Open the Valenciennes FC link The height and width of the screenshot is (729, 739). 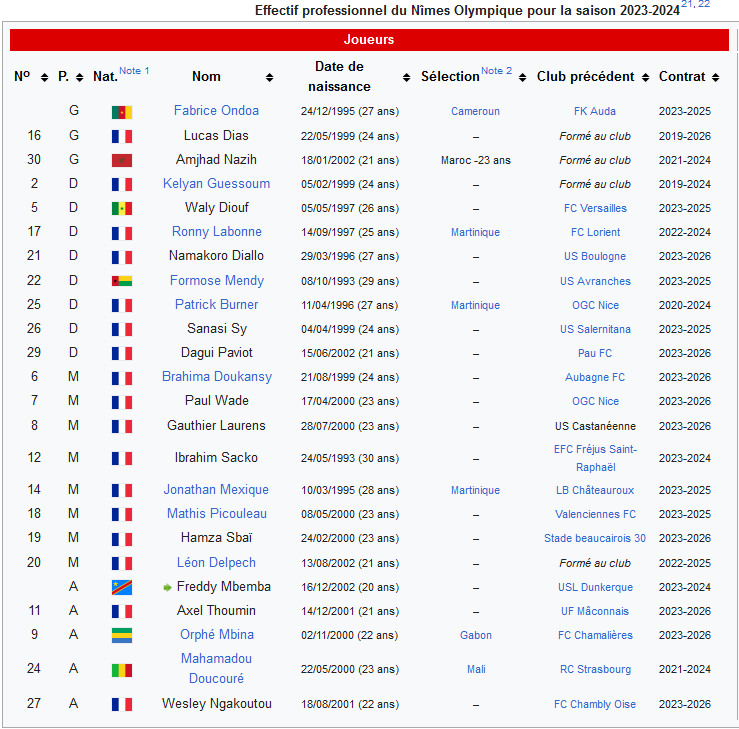click(595, 514)
